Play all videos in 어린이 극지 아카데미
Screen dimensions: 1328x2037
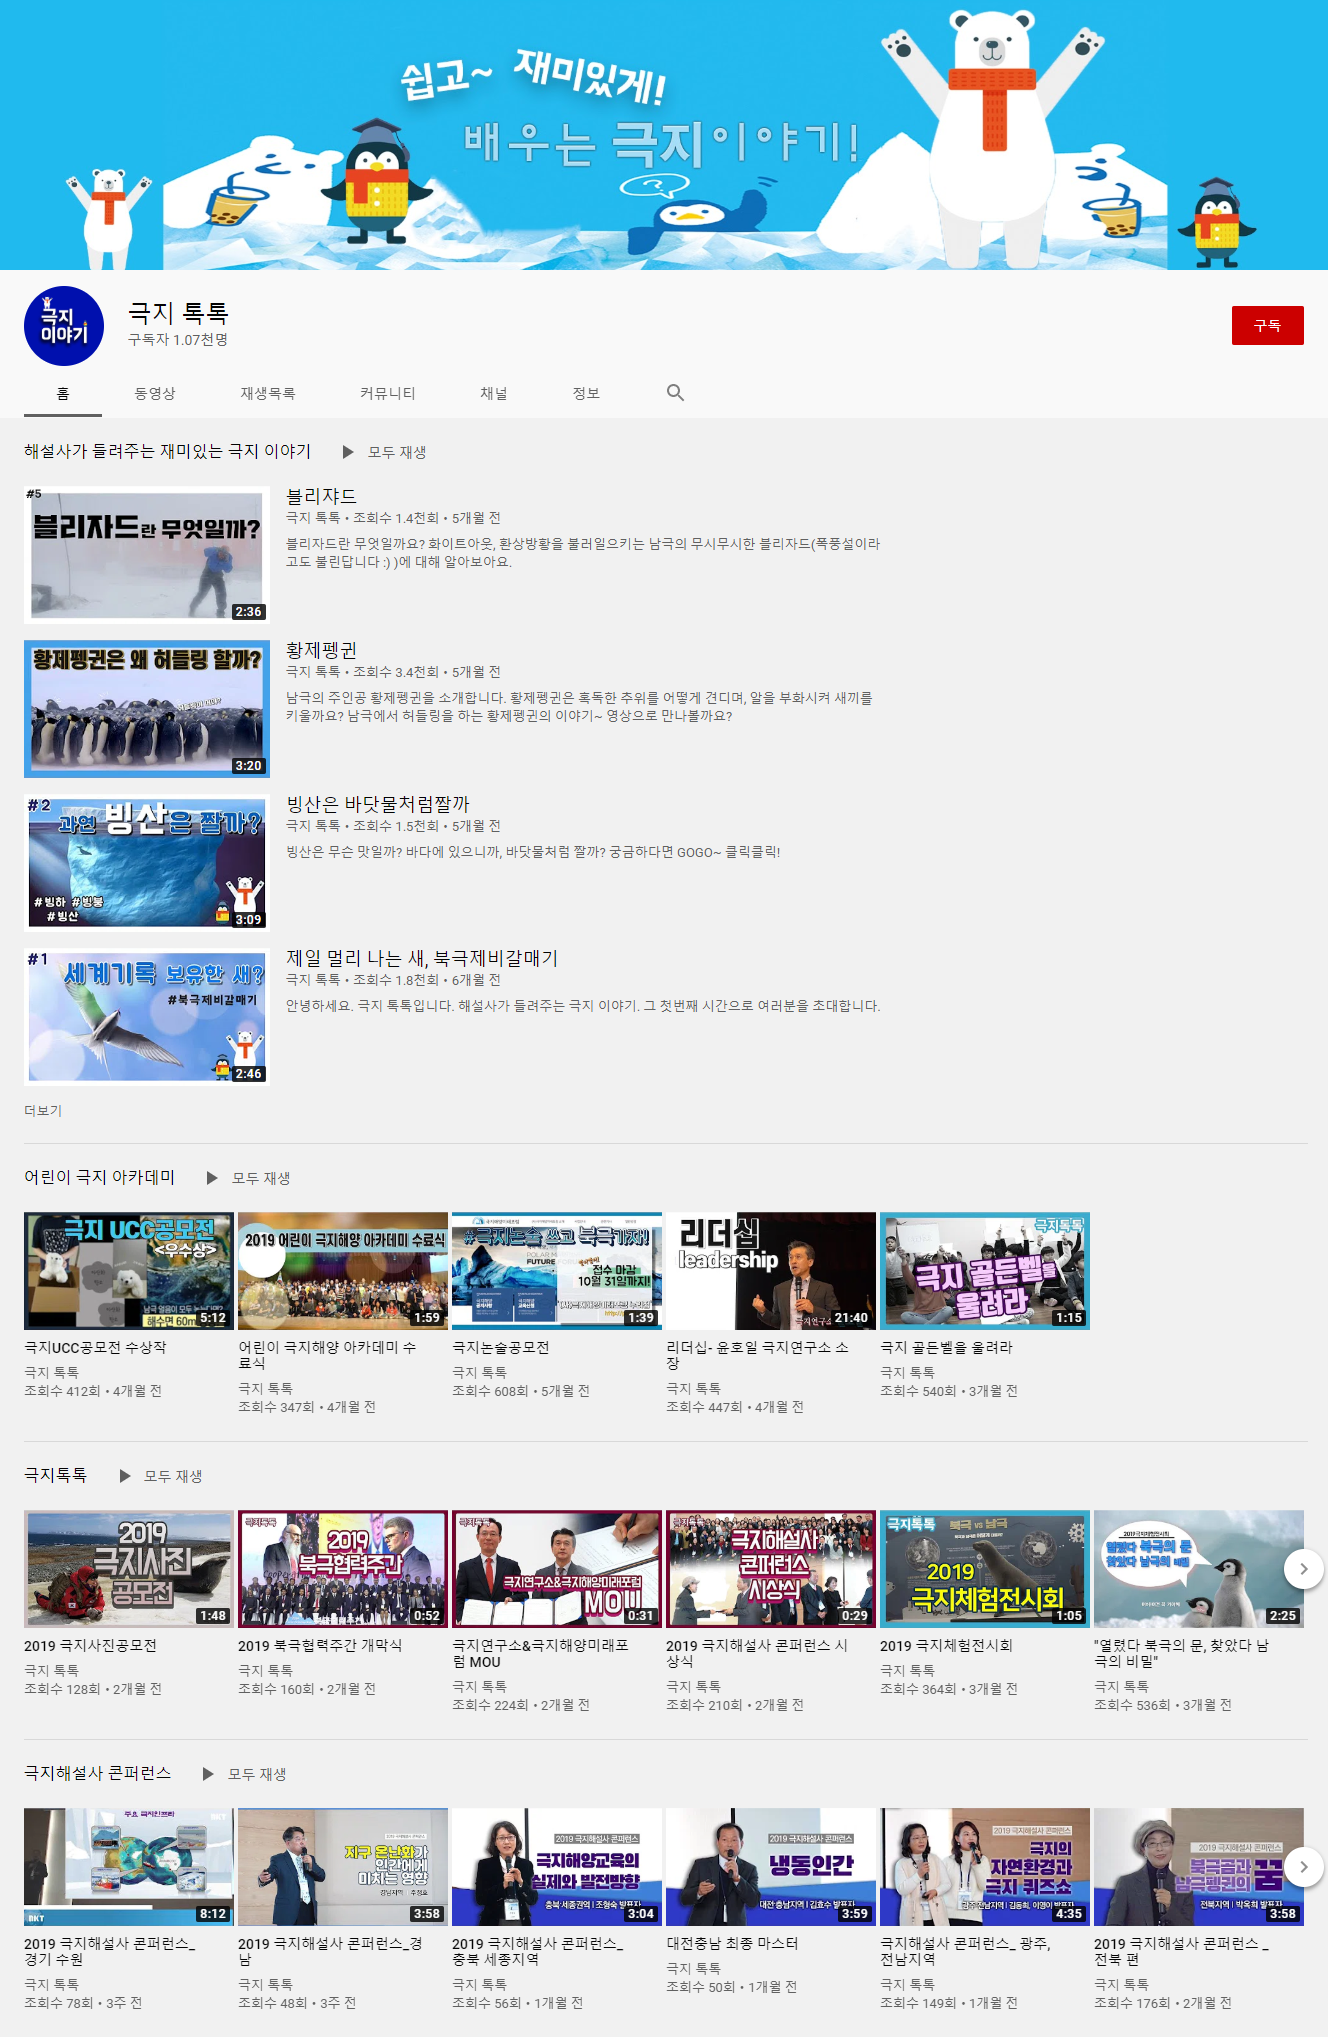tap(249, 1178)
